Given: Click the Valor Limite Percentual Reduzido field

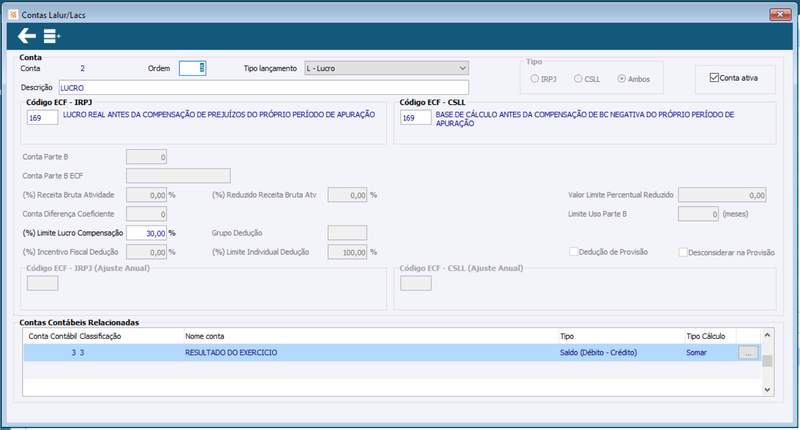Looking at the screenshot, I should pos(722,195).
